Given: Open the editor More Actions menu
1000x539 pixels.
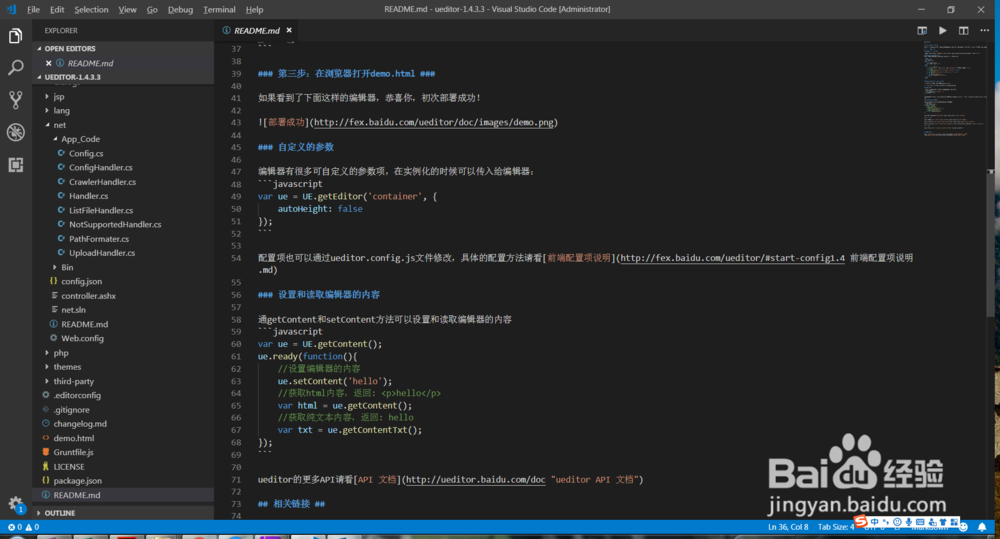Looking at the screenshot, I should pos(985,31).
